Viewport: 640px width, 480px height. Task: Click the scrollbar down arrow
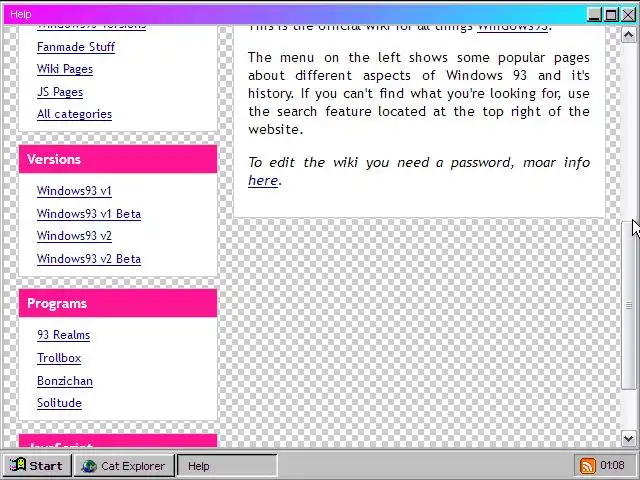click(629, 439)
